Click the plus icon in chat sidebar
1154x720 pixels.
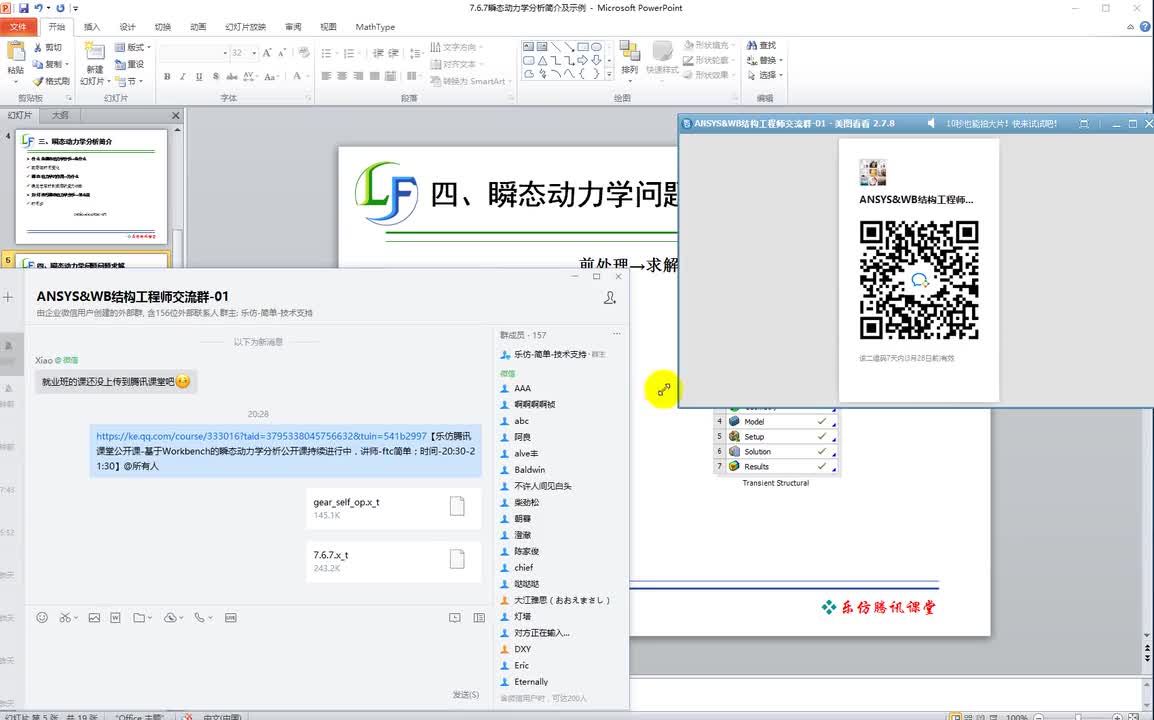coord(8,297)
